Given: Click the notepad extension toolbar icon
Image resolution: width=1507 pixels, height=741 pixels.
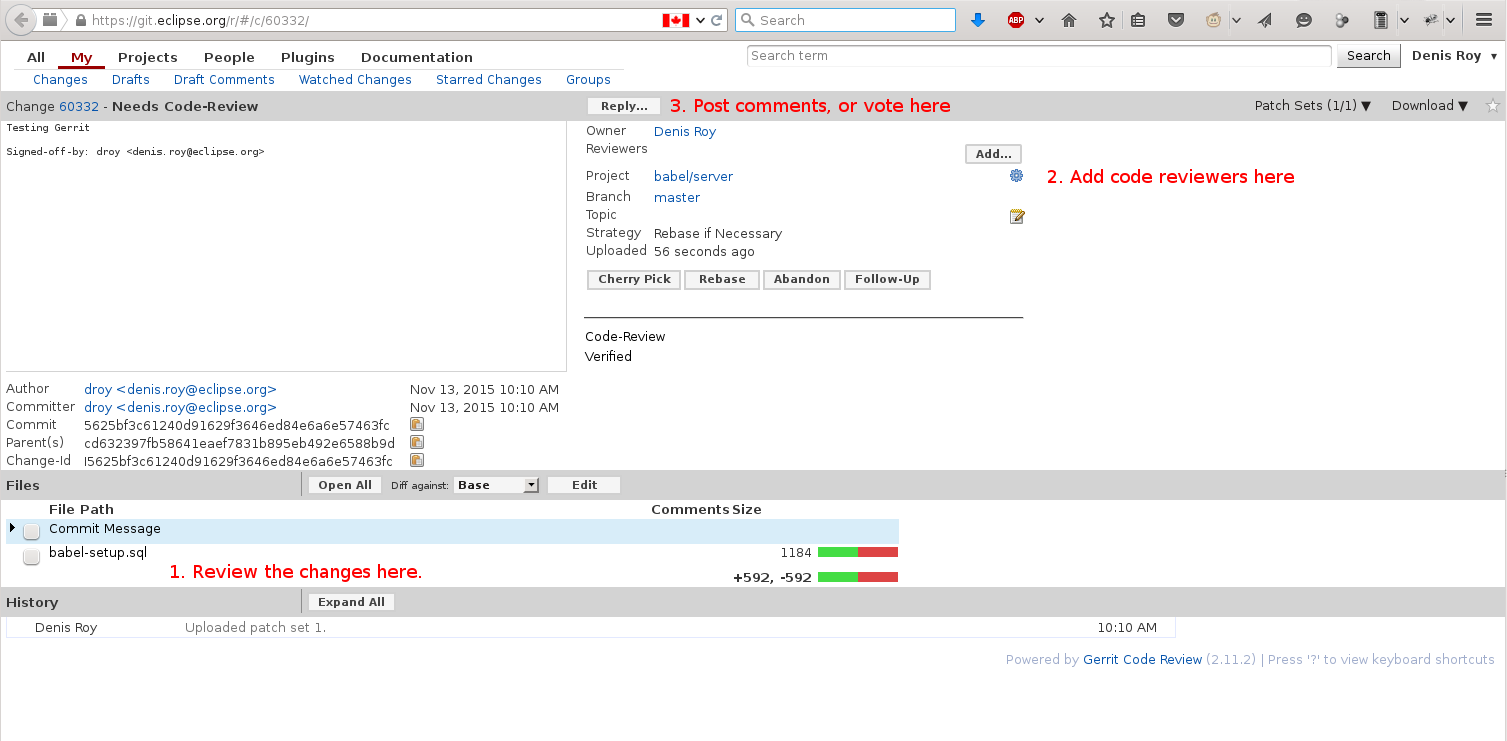Looking at the screenshot, I should click(1381, 20).
